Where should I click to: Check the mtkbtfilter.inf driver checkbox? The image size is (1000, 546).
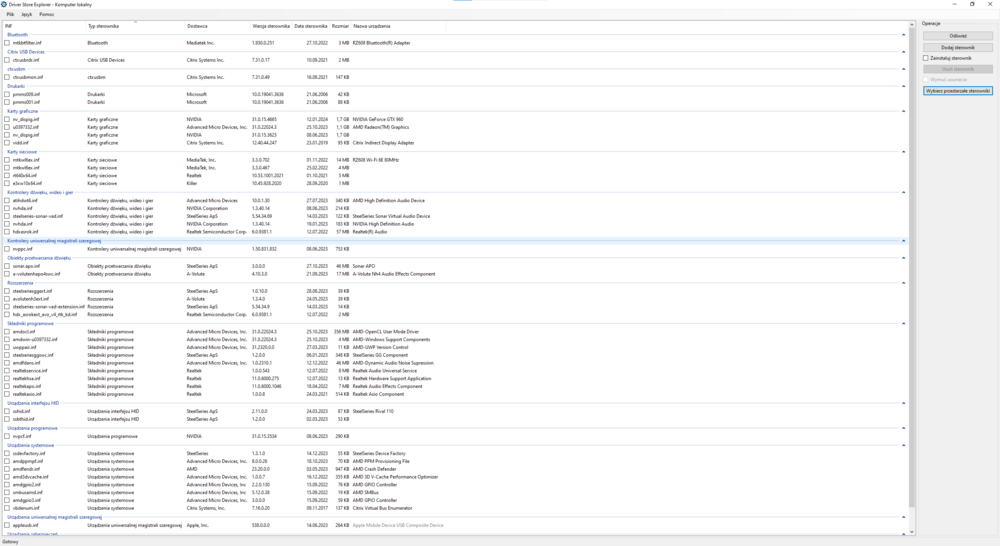[7, 43]
